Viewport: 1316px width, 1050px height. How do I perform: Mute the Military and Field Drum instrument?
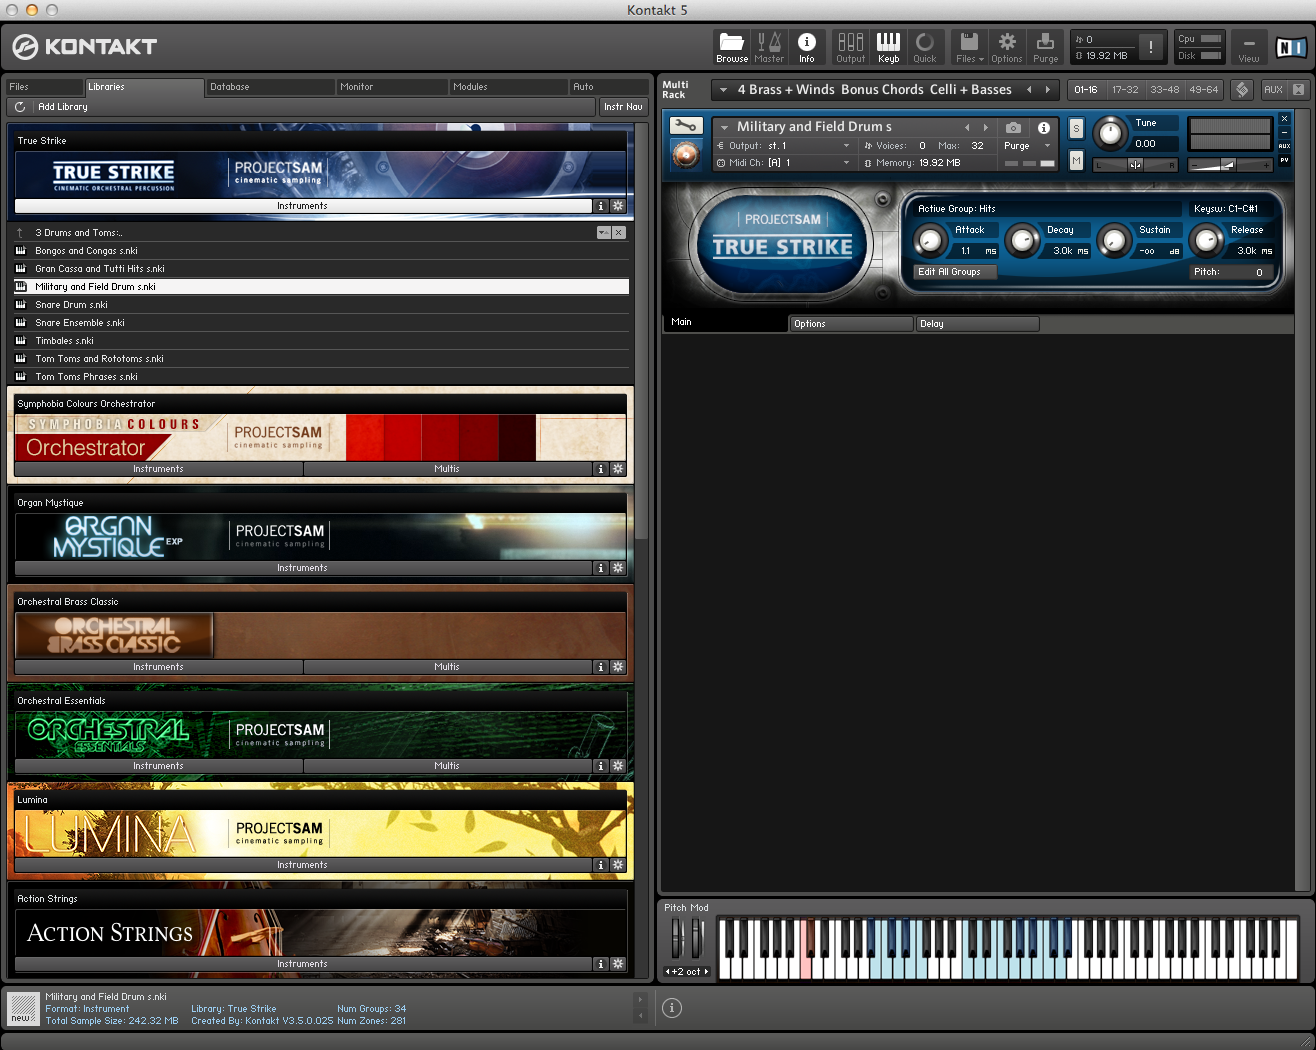[1076, 160]
